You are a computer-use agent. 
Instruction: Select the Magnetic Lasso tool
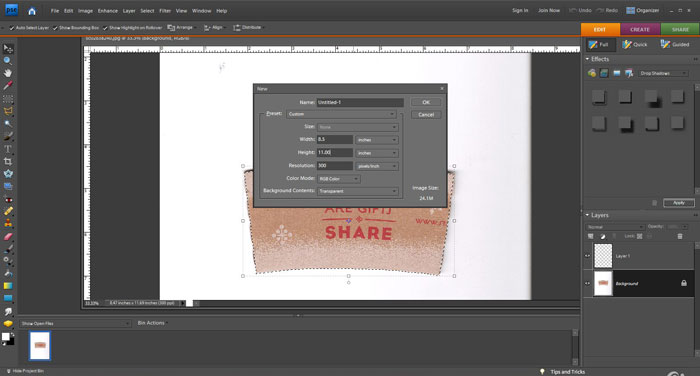point(8,111)
